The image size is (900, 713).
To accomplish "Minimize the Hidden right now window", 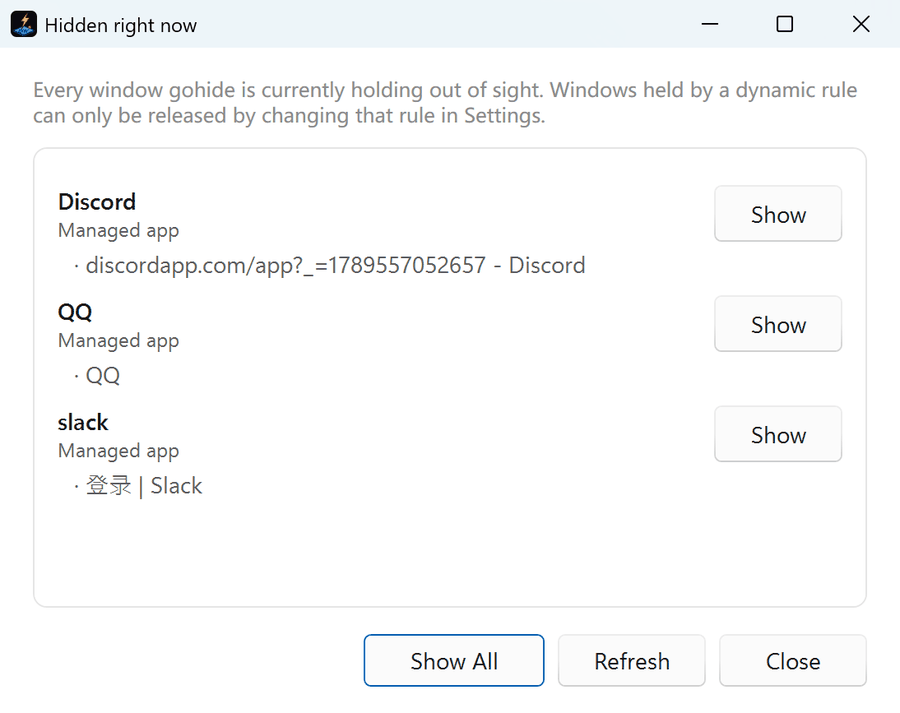I will pos(710,24).
